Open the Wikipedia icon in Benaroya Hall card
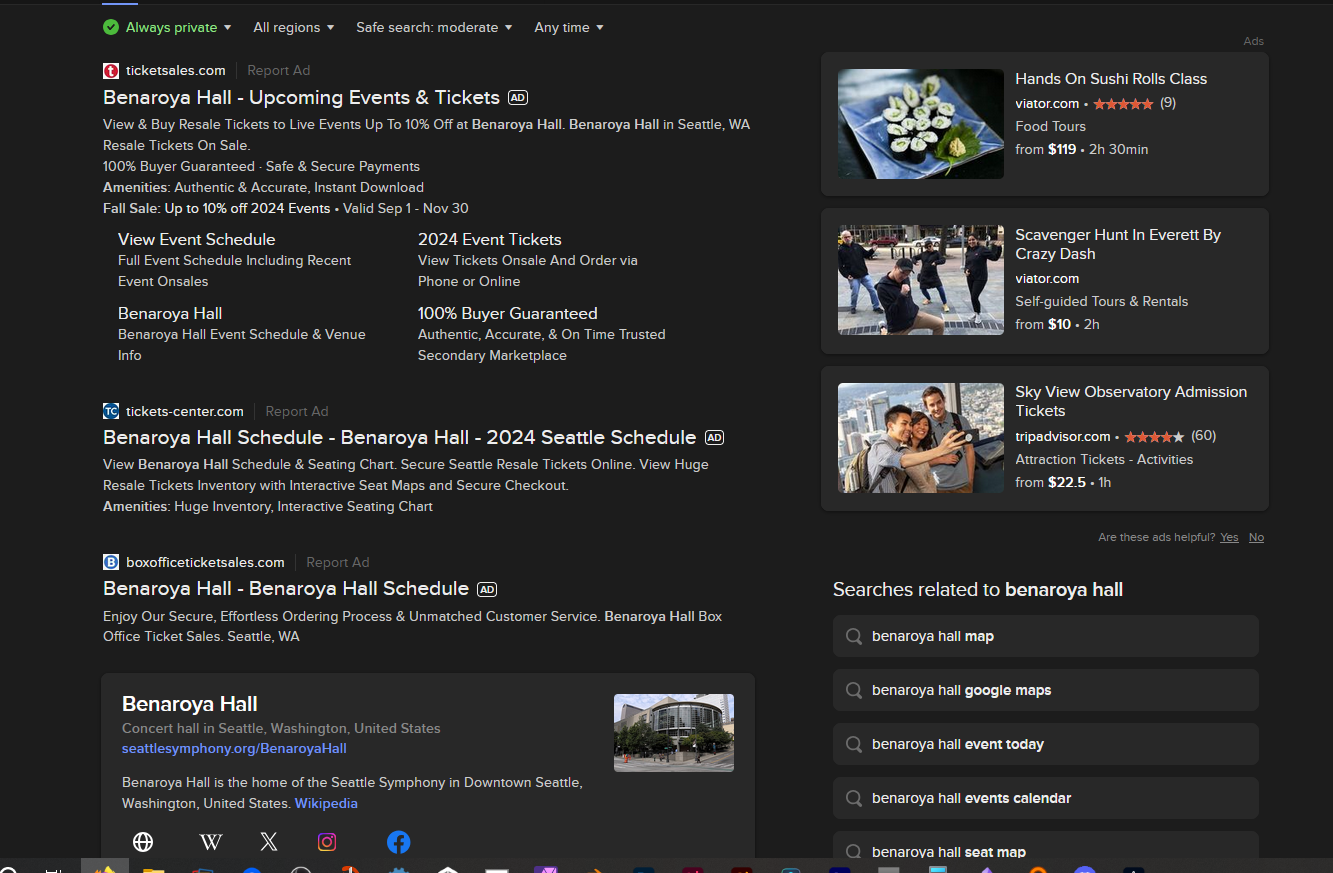The image size is (1333, 873). (x=211, y=842)
